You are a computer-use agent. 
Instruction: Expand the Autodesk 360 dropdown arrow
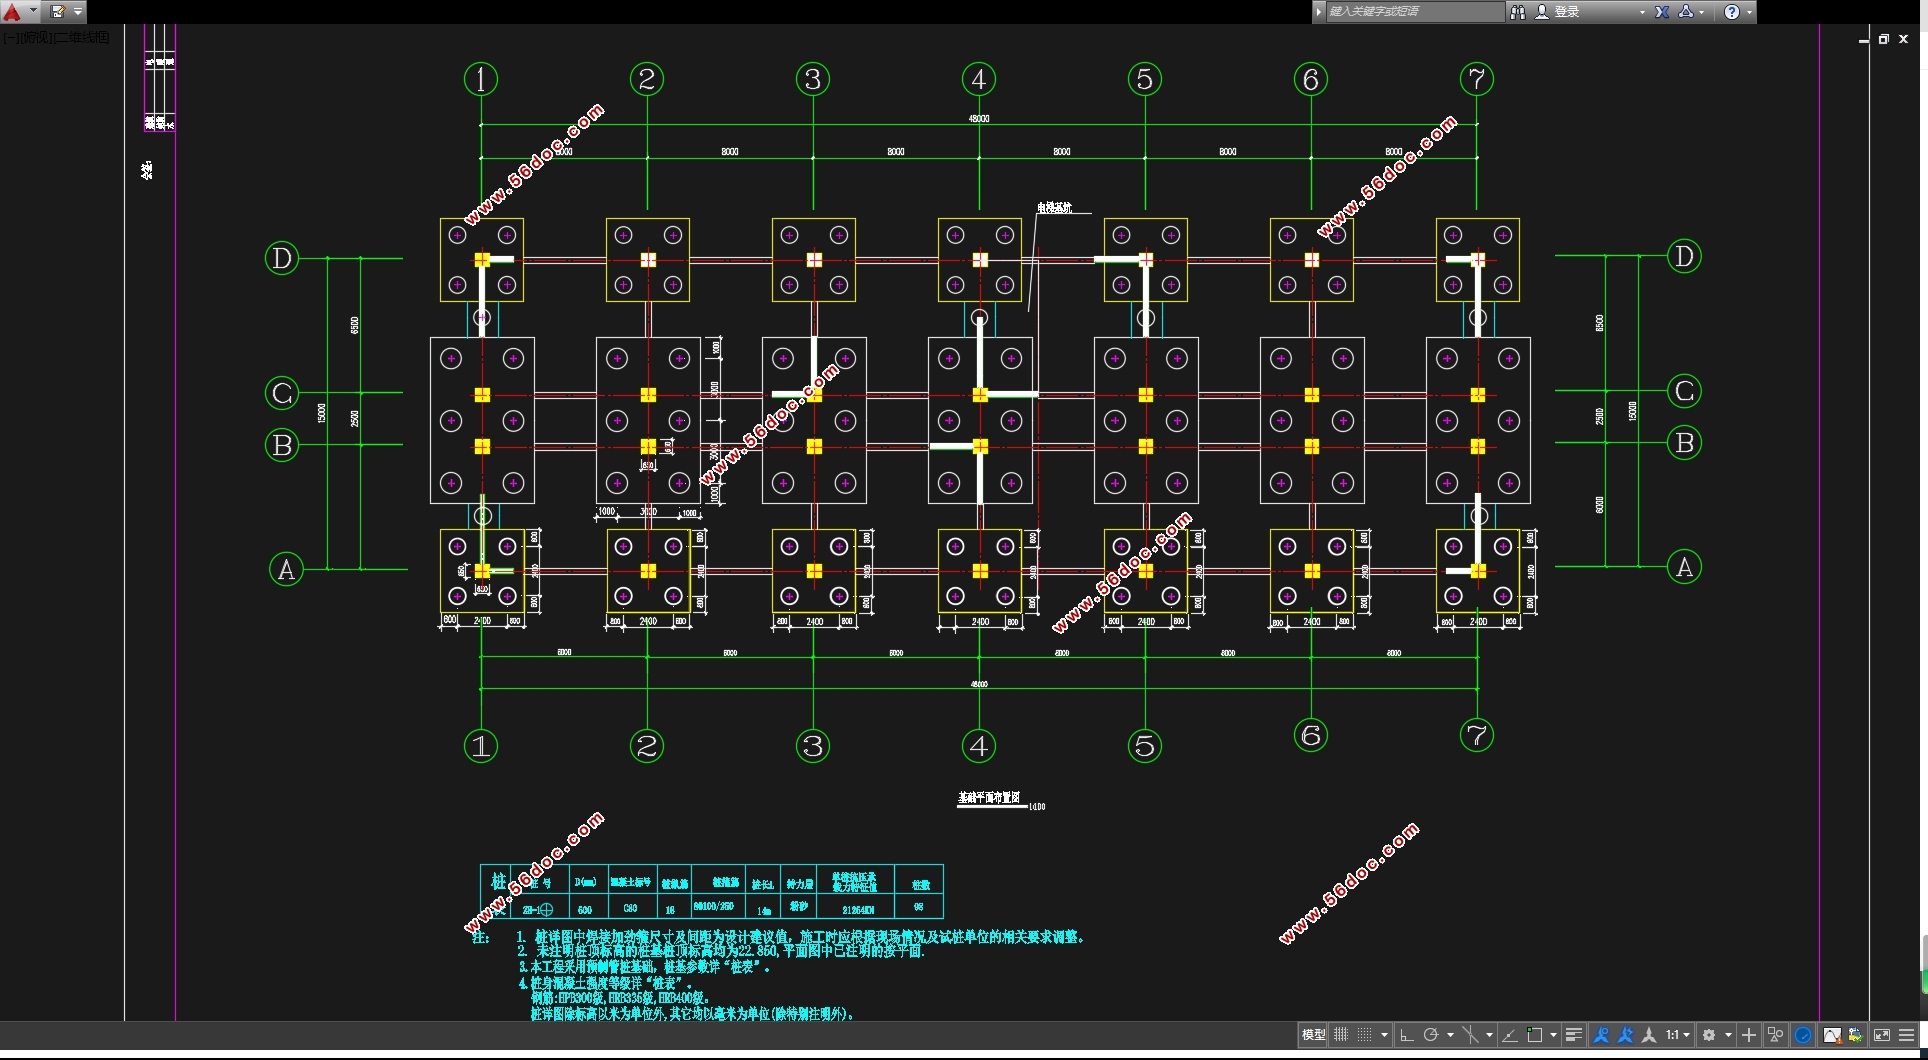1701,12
